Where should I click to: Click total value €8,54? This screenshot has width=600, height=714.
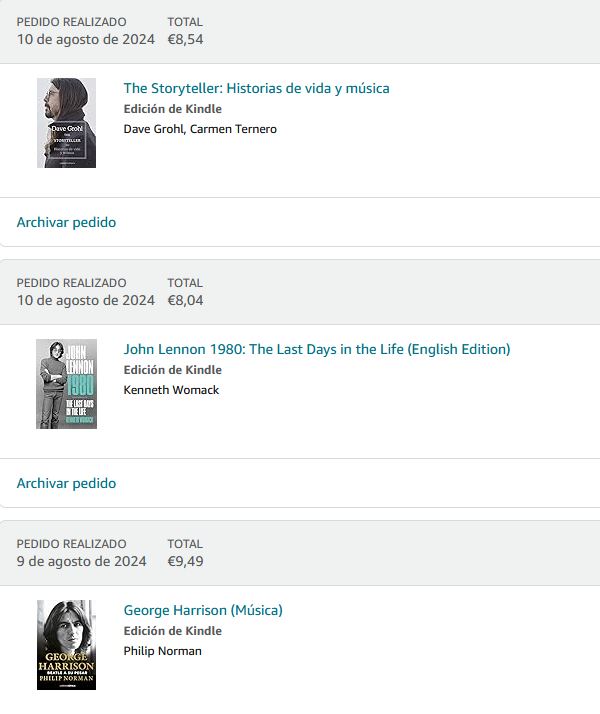click(185, 40)
